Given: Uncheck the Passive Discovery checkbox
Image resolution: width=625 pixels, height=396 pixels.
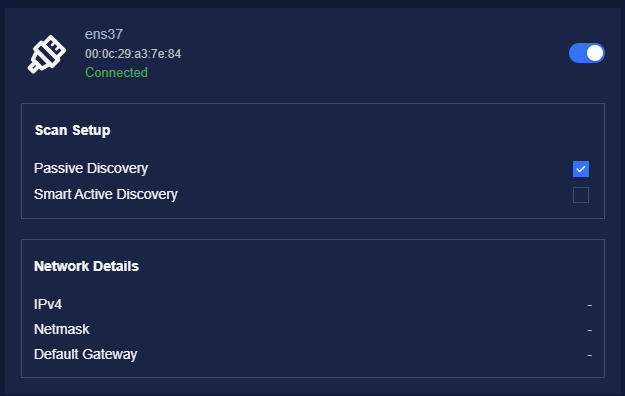Looking at the screenshot, I should click(x=581, y=169).
